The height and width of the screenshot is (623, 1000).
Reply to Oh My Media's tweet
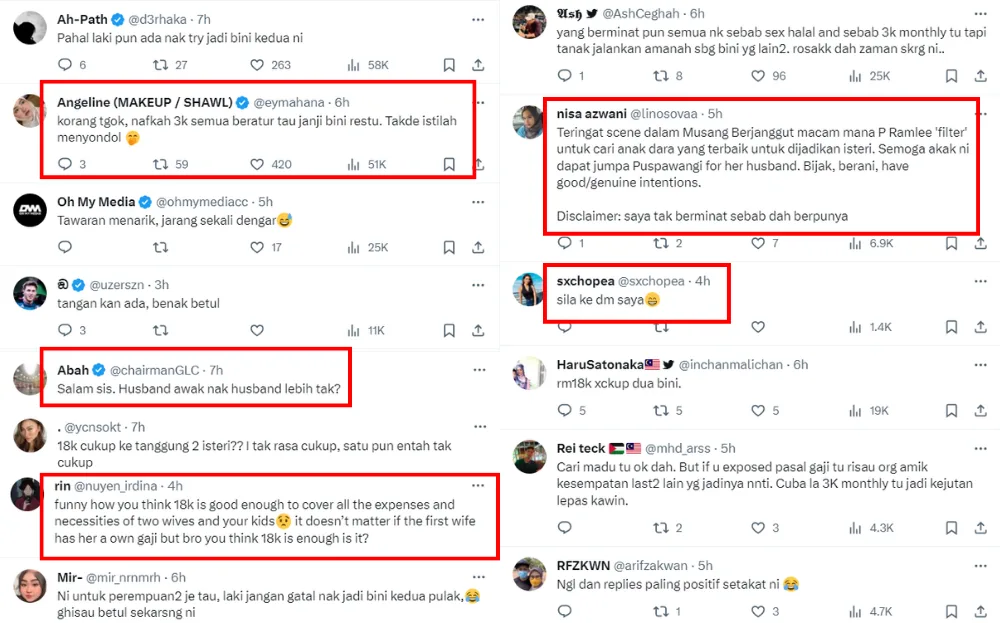tap(64, 247)
